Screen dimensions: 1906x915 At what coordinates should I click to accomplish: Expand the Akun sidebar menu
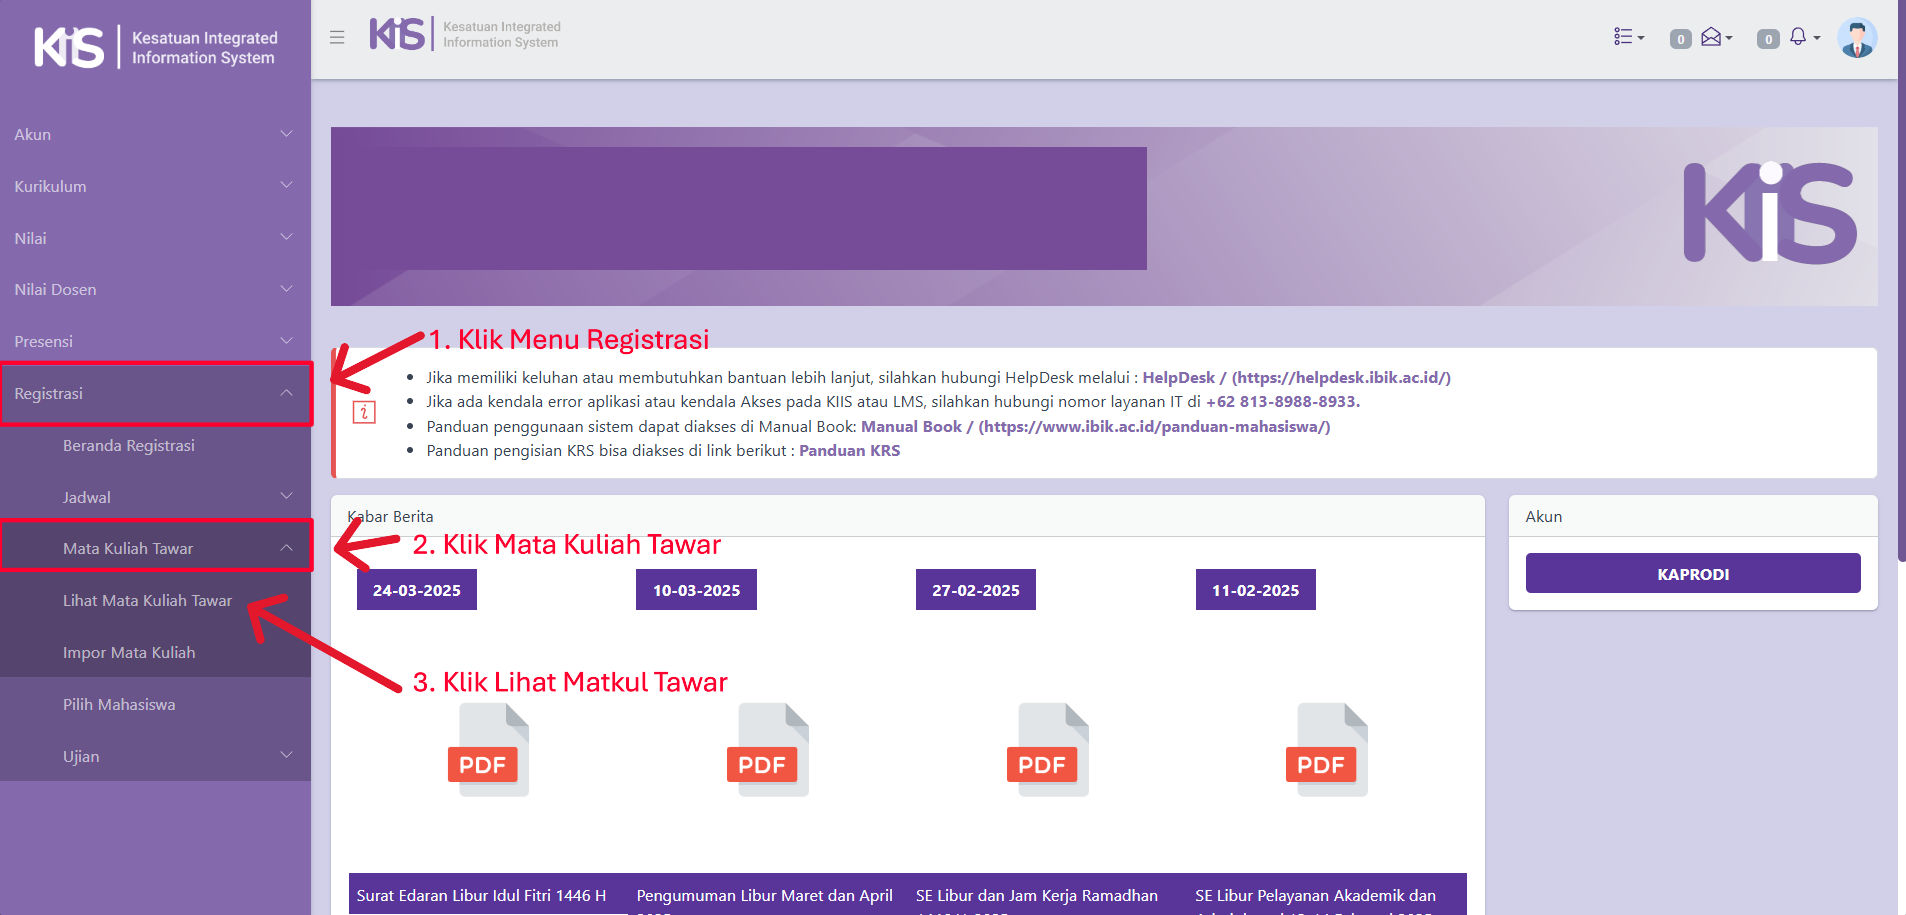(x=155, y=134)
